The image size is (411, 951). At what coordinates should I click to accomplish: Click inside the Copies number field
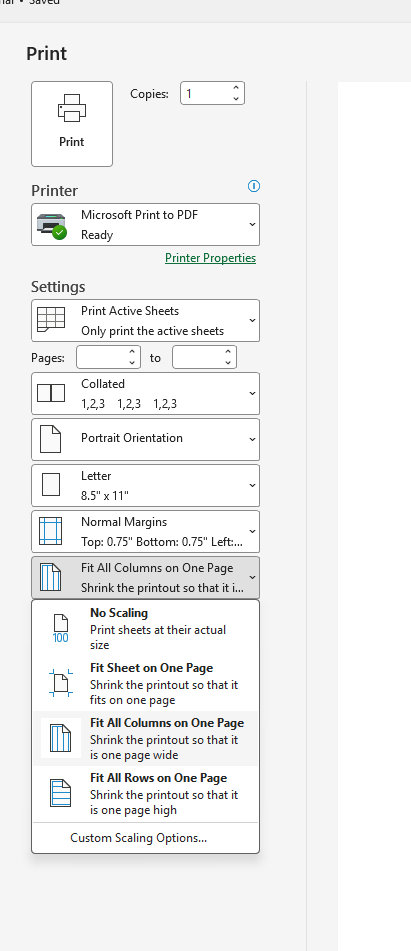point(206,93)
